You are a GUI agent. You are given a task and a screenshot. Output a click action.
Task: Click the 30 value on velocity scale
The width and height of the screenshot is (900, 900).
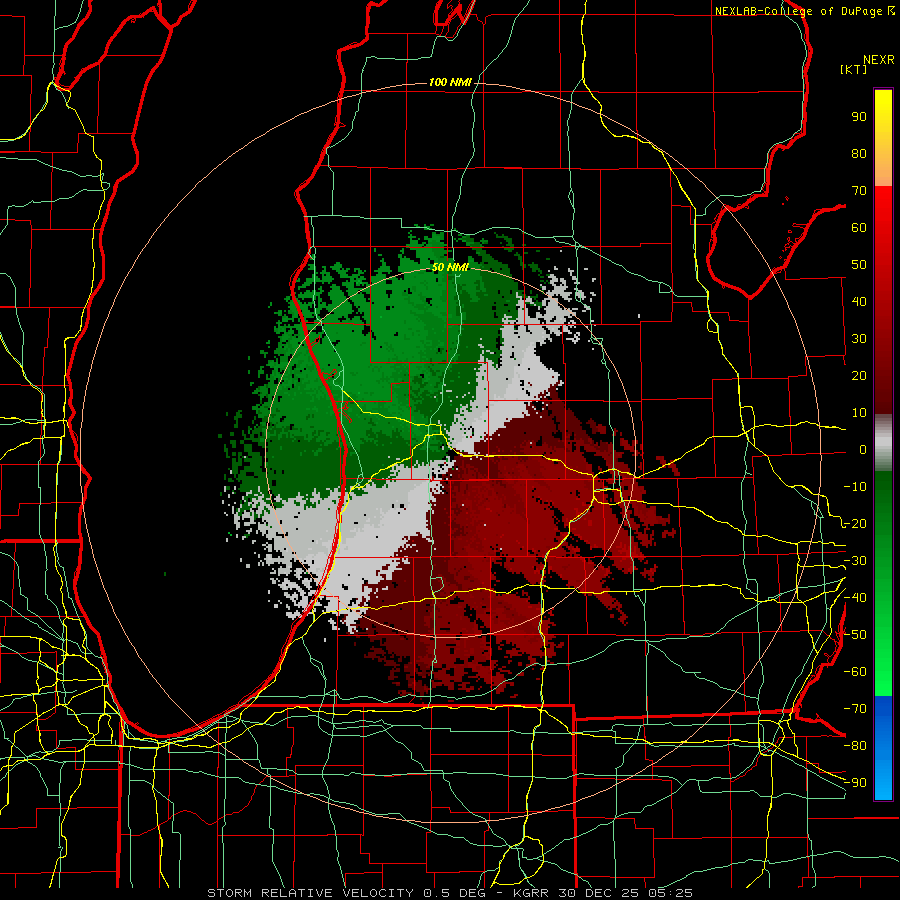click(859, 339)
